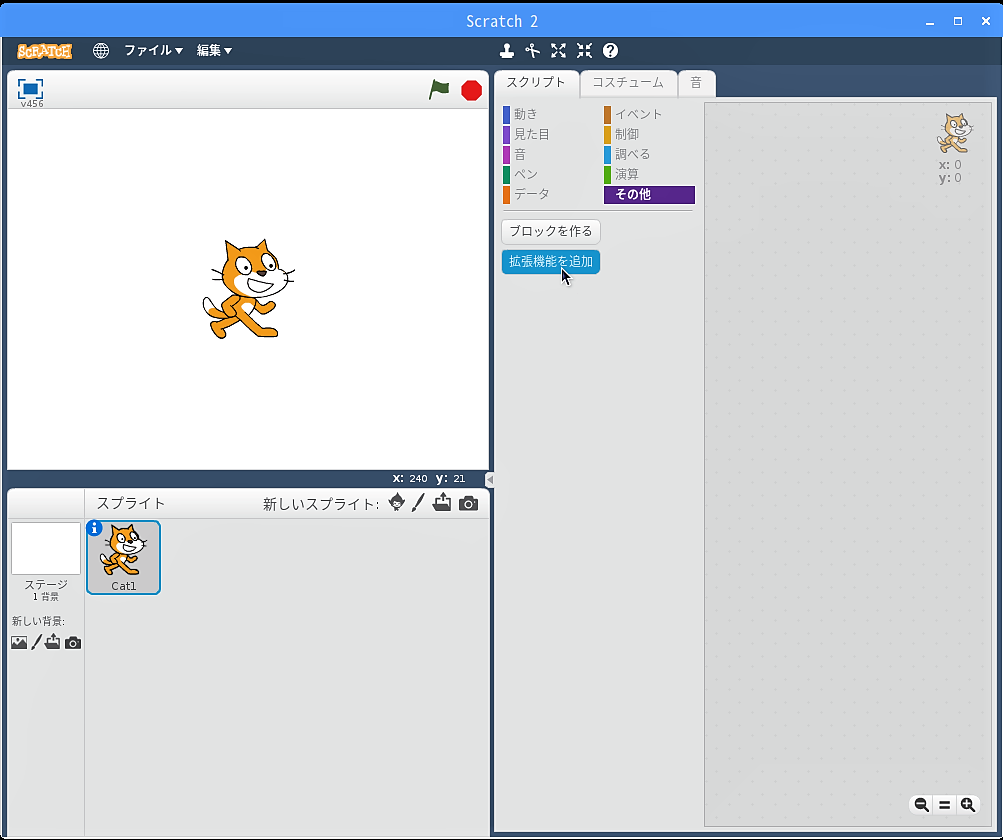Screen dimensions: 1003x840
Task: Choose new sprite from library
Action: (397, 503)
